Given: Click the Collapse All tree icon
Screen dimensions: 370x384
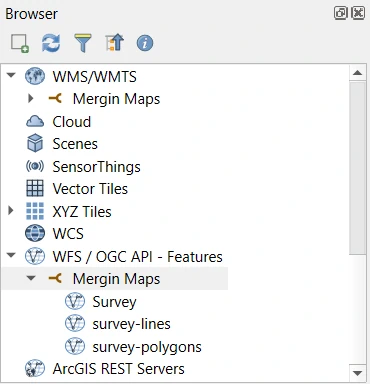Looking at the screenshot, I should click(x=114, y=43).
